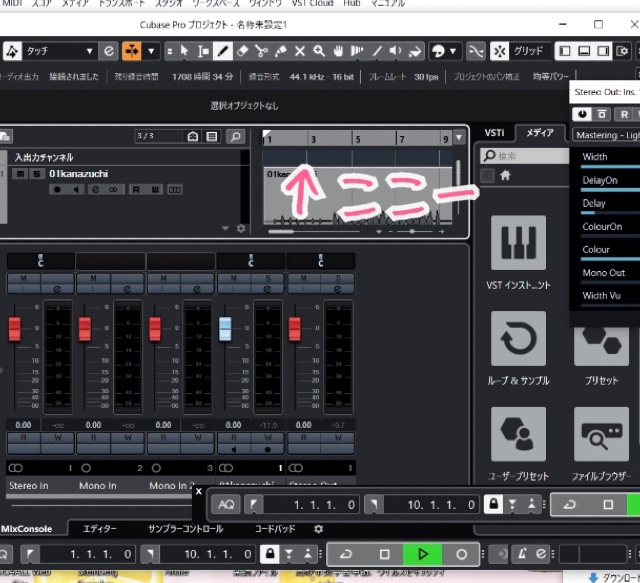Pick the Split scissors tool
Viewport: 640px width, 583px height.
[x=261, y=51]
